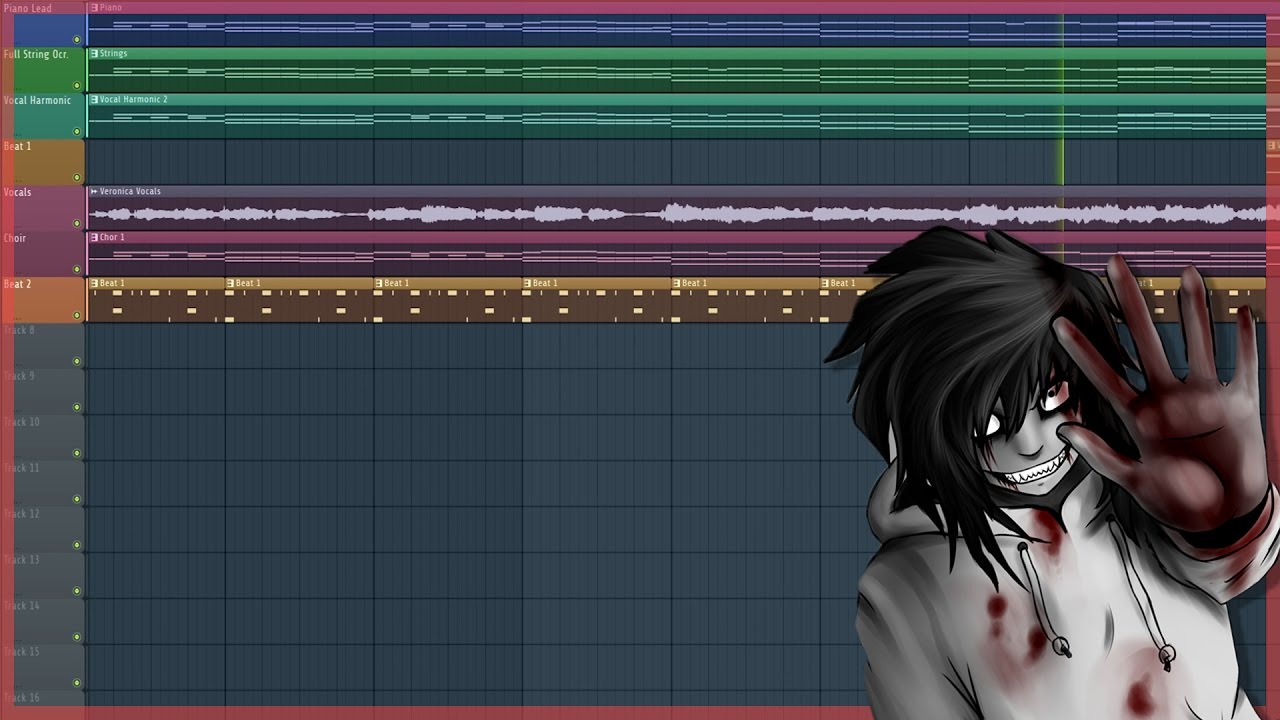This screenshot has width=1280, height=720.
Task: Select the Track 14 header
Action: click(43, 622)
